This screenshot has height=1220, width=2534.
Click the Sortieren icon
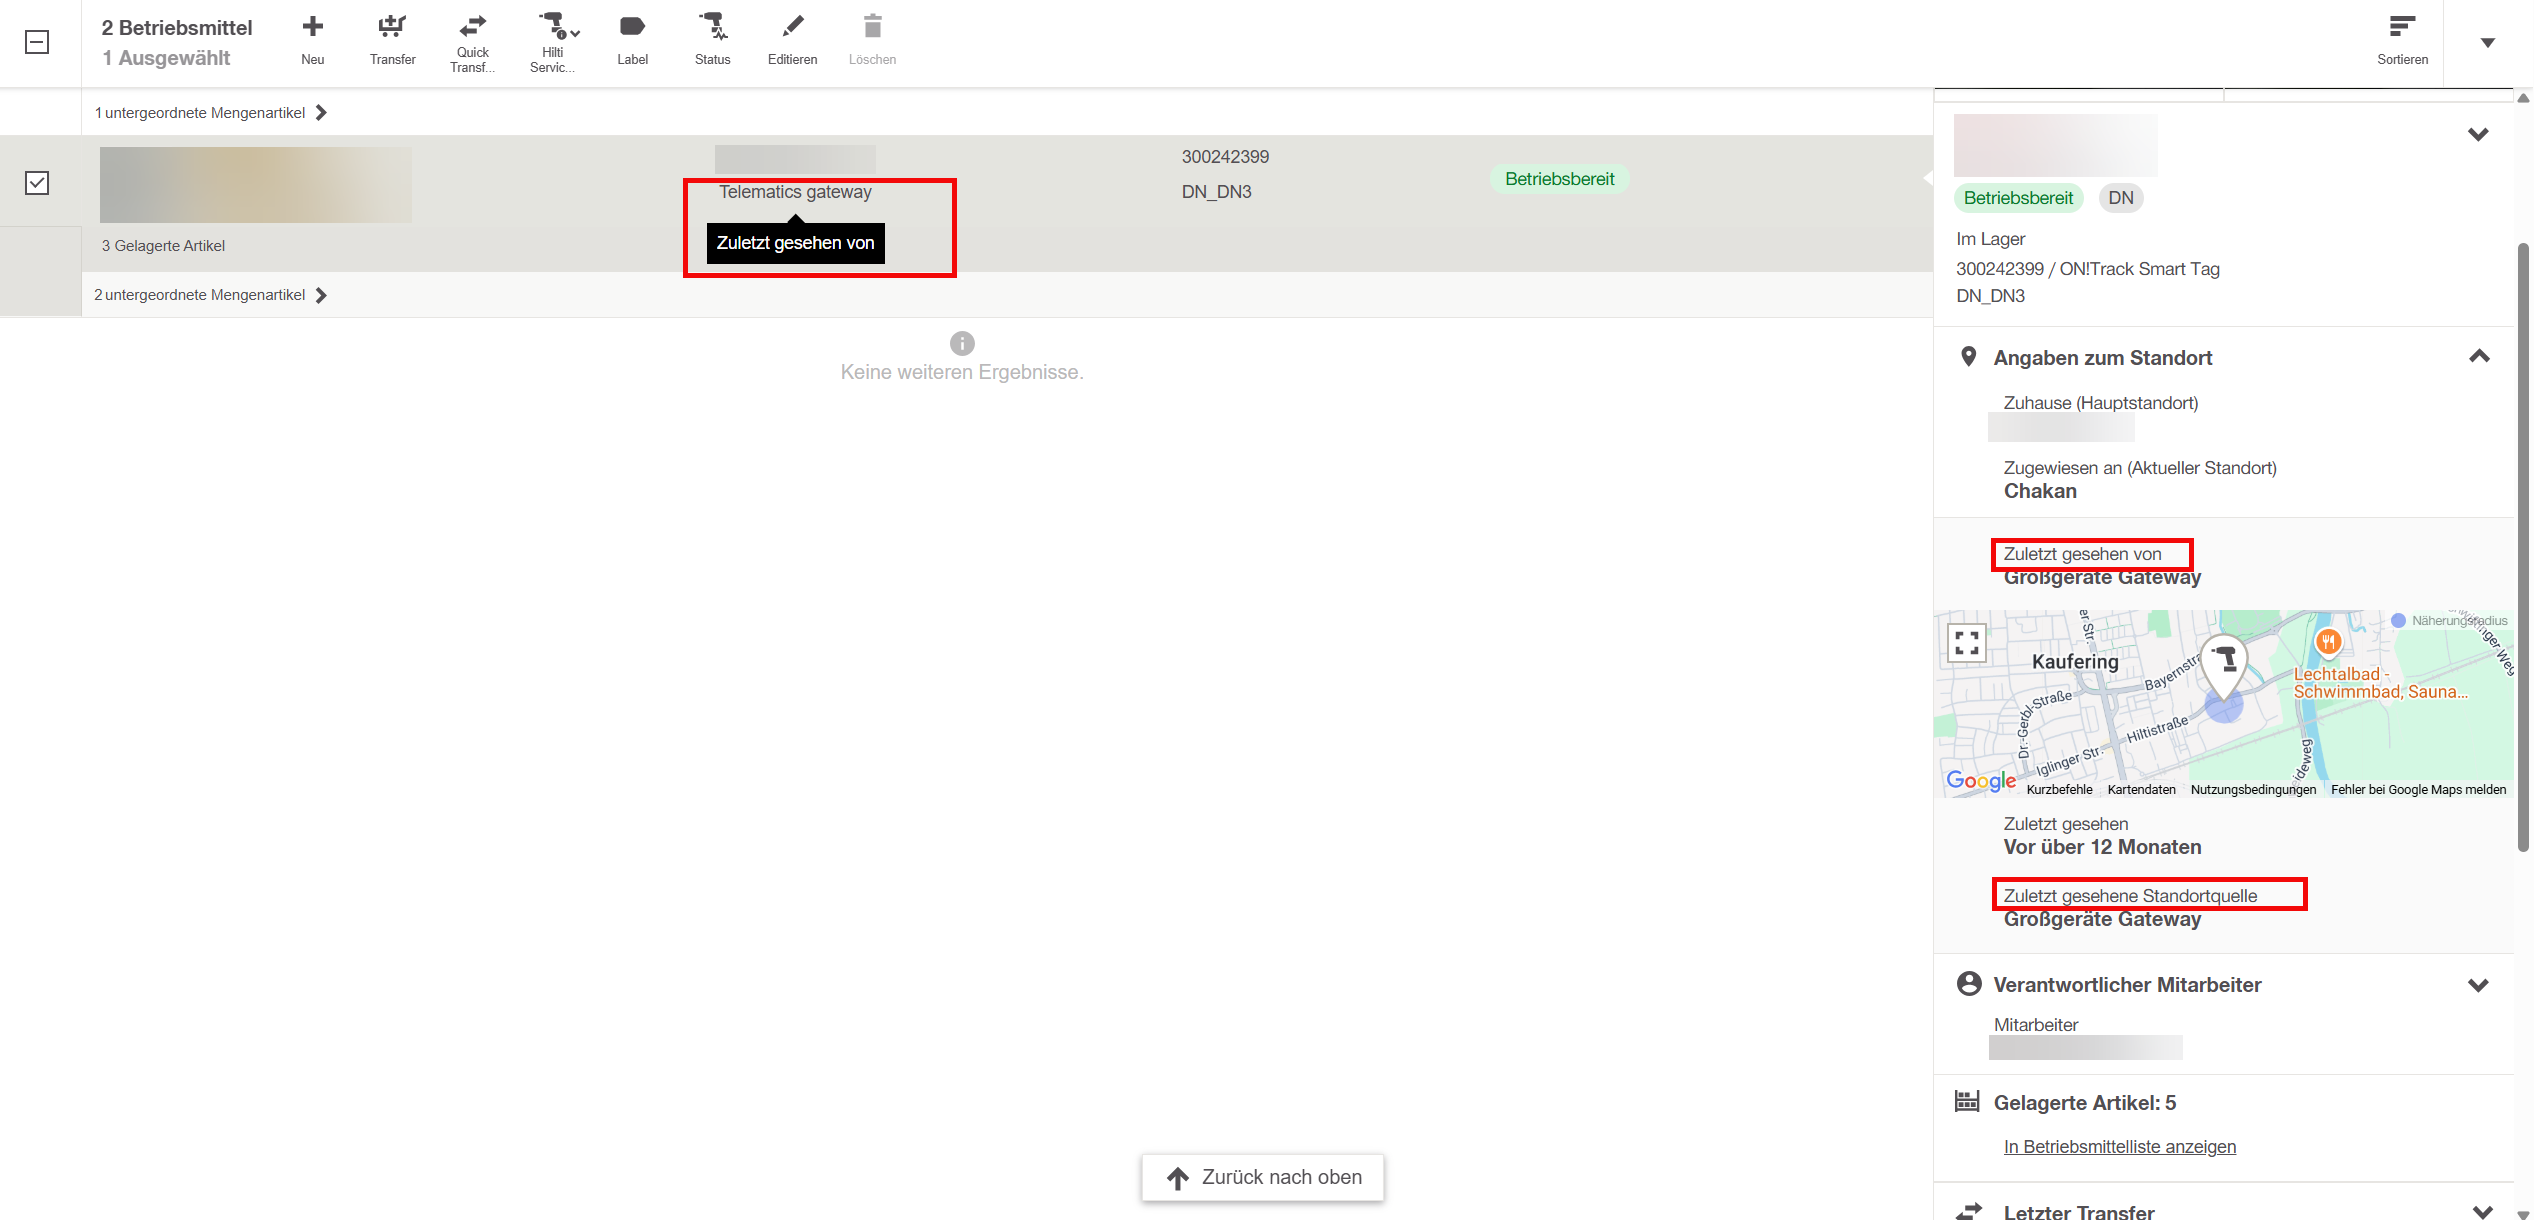2402,27
